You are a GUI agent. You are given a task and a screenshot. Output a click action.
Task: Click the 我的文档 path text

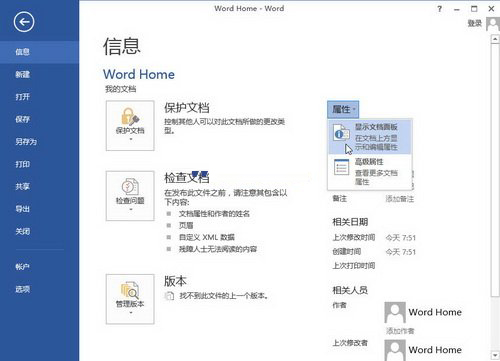click(121, 89)
